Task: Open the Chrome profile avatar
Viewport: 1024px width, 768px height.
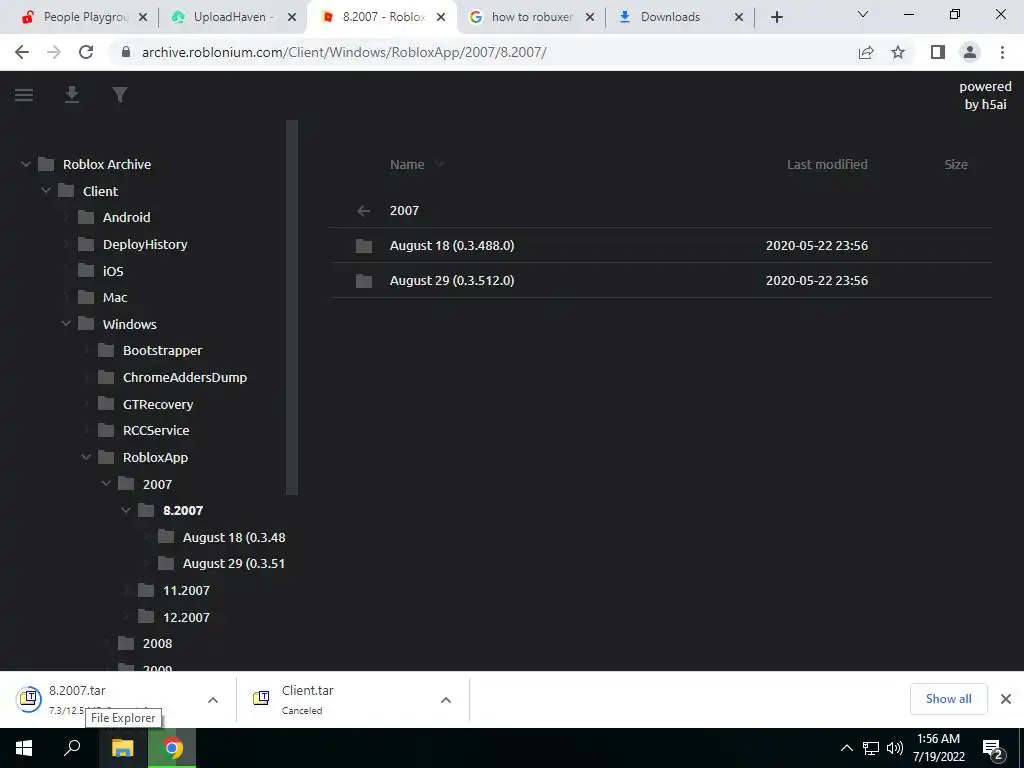Action: [x=970, y=52]
